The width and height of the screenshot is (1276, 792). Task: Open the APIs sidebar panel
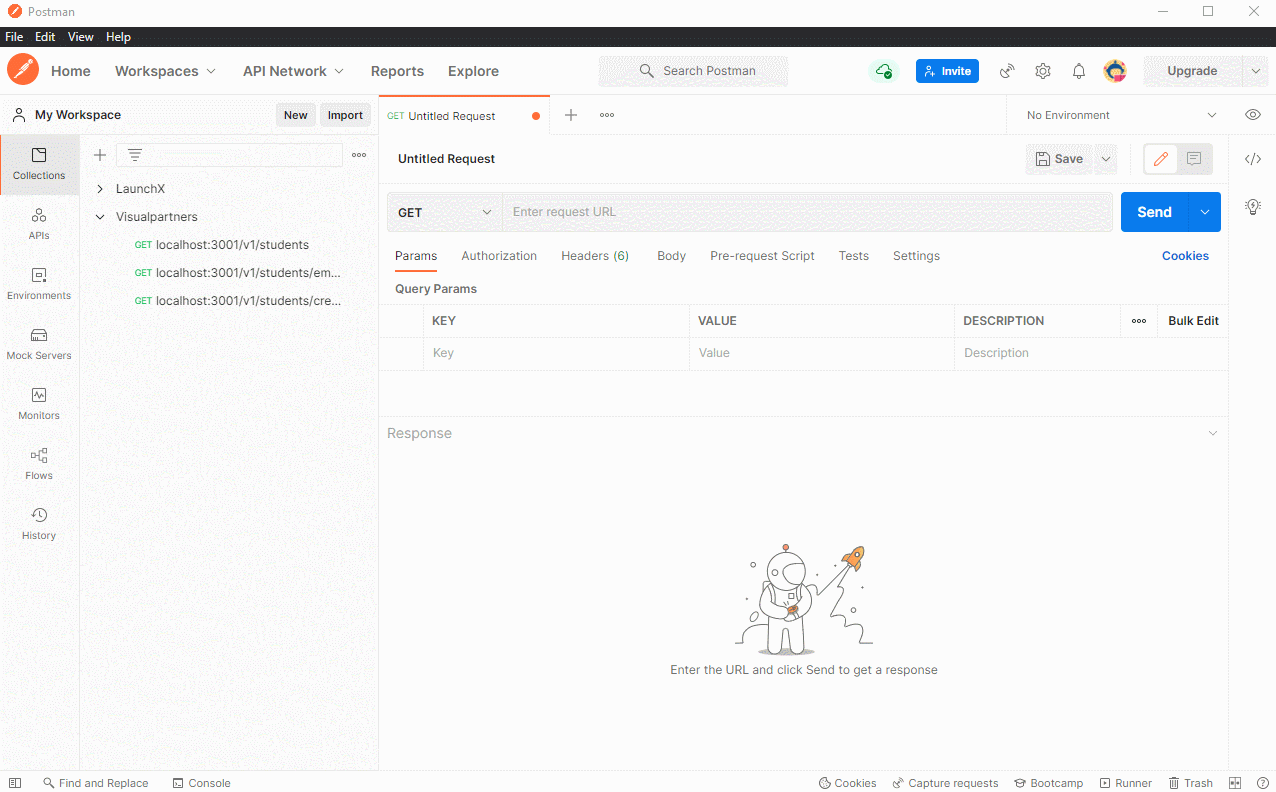point(39,225)
